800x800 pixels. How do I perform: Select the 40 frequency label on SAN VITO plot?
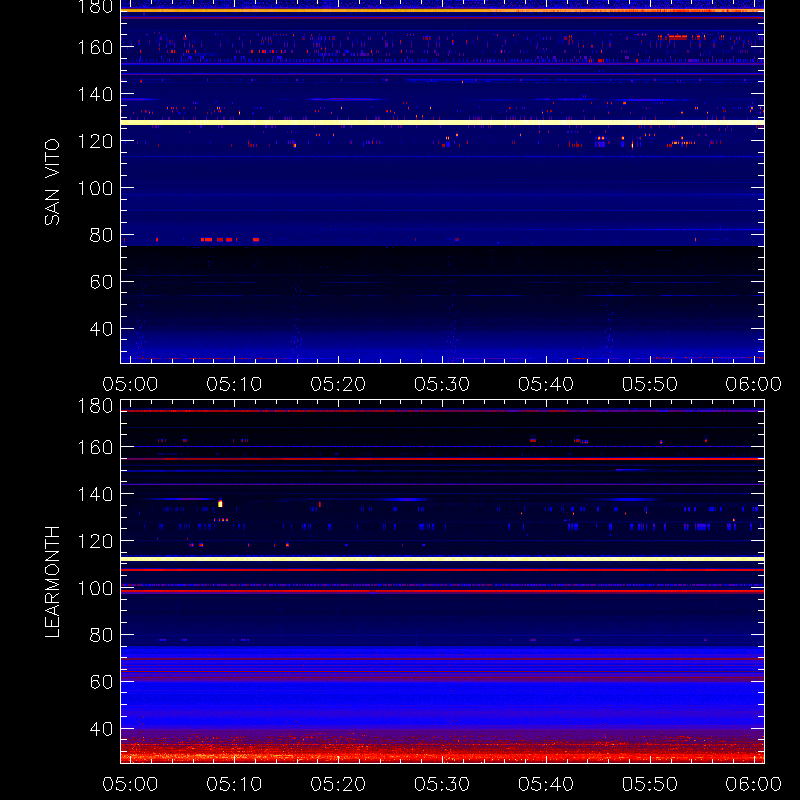pos(101,329)
